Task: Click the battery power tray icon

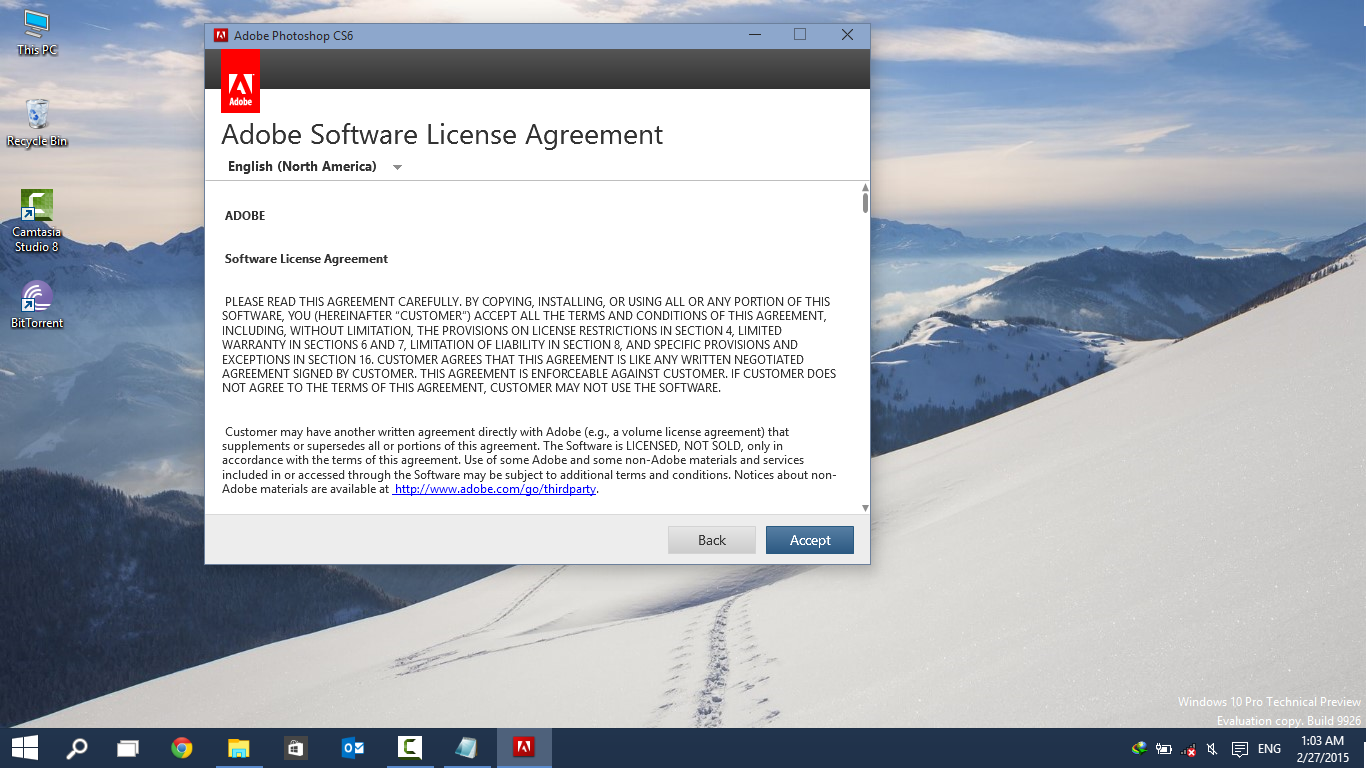Action: pos(1164,748)
